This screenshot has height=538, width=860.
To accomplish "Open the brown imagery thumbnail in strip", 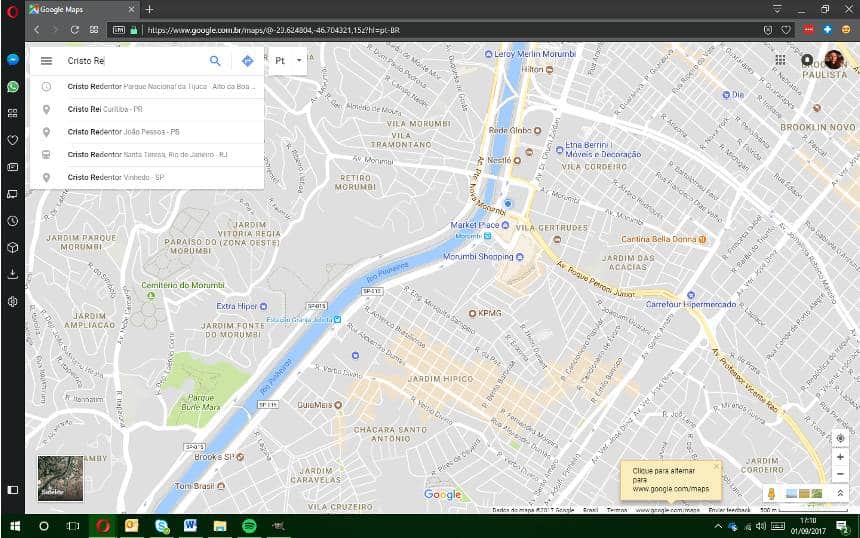I will tap(804, 494).
